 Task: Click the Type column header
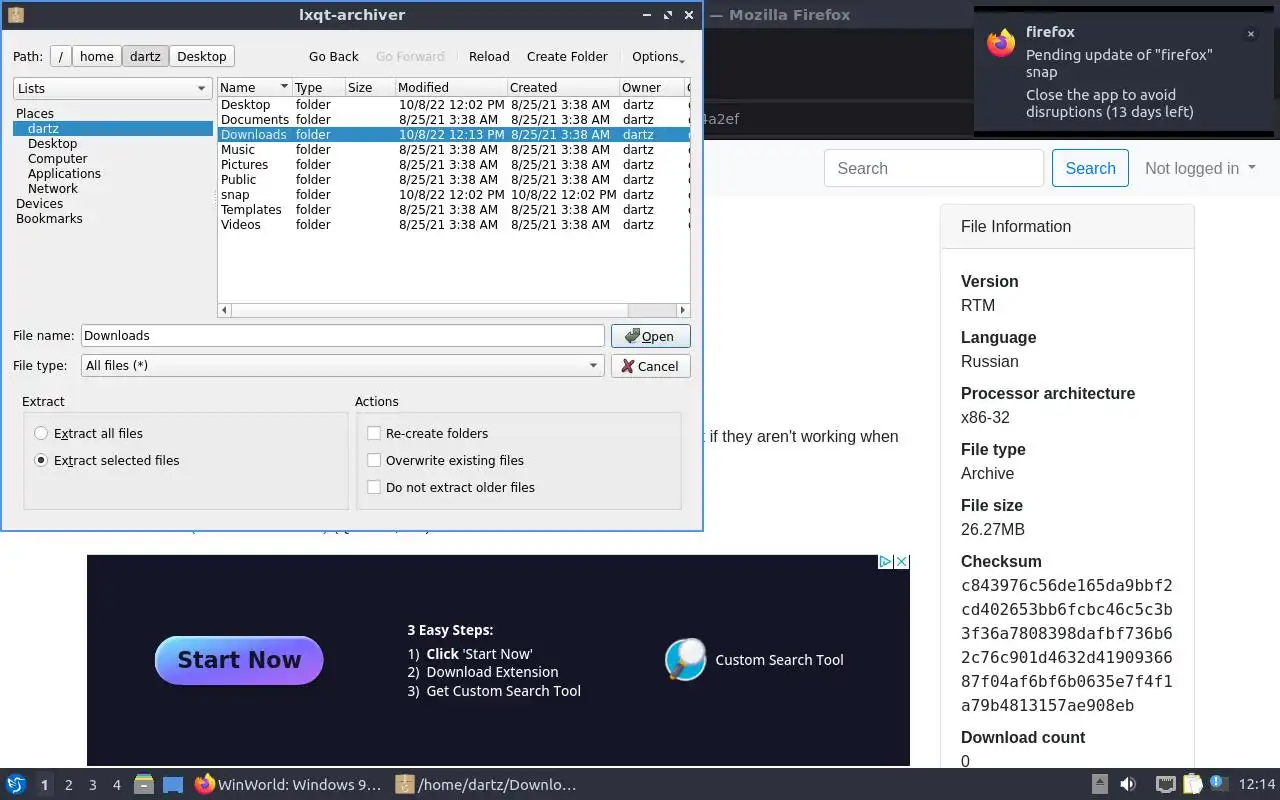coord(318,87)
